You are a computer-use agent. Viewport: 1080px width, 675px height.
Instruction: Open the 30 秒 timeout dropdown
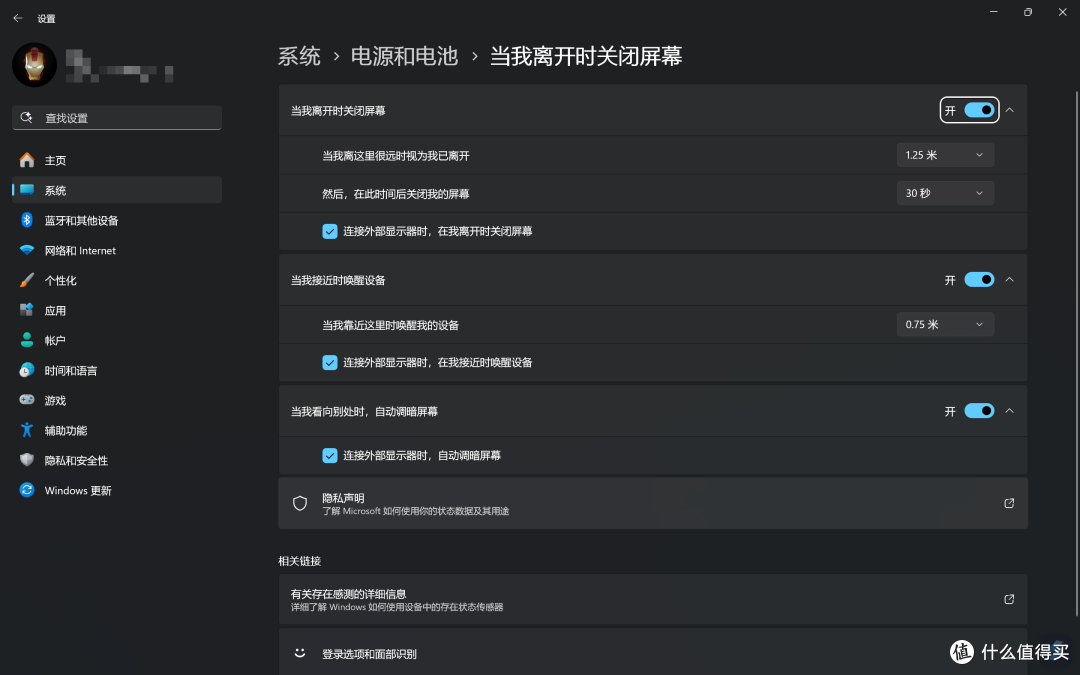[945, 193]
